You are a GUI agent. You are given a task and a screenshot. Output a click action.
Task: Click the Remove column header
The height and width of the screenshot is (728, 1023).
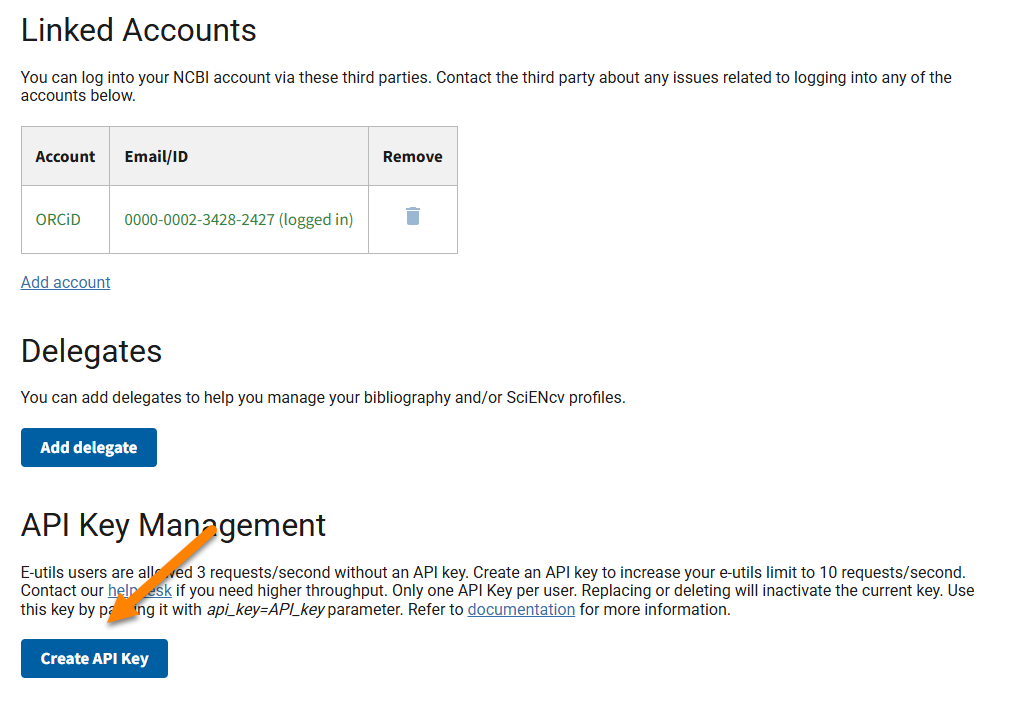[x=412, y=156]
